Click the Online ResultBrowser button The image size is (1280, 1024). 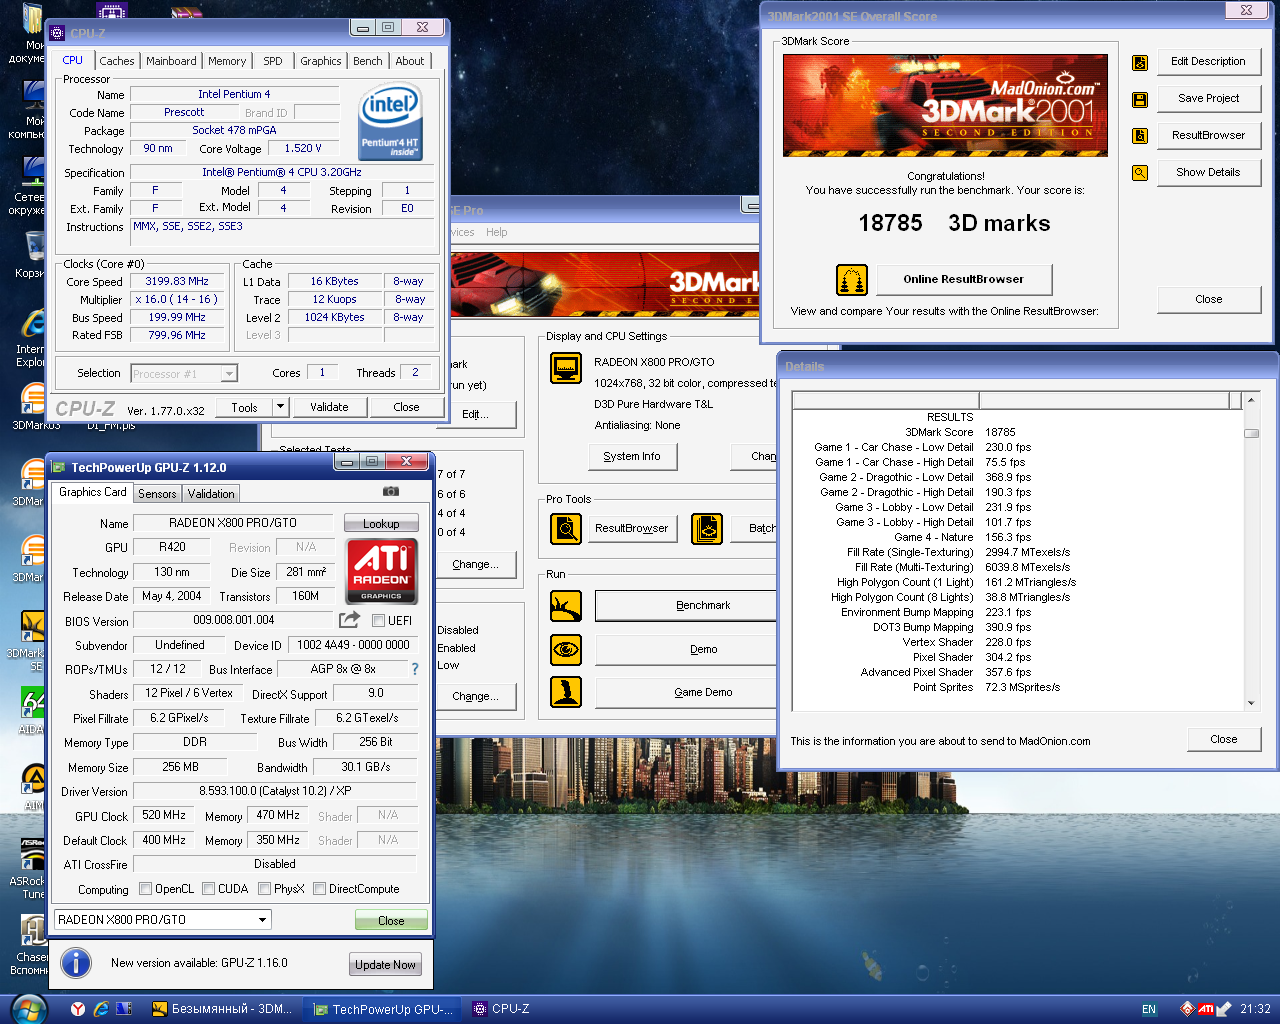[964, 280]
